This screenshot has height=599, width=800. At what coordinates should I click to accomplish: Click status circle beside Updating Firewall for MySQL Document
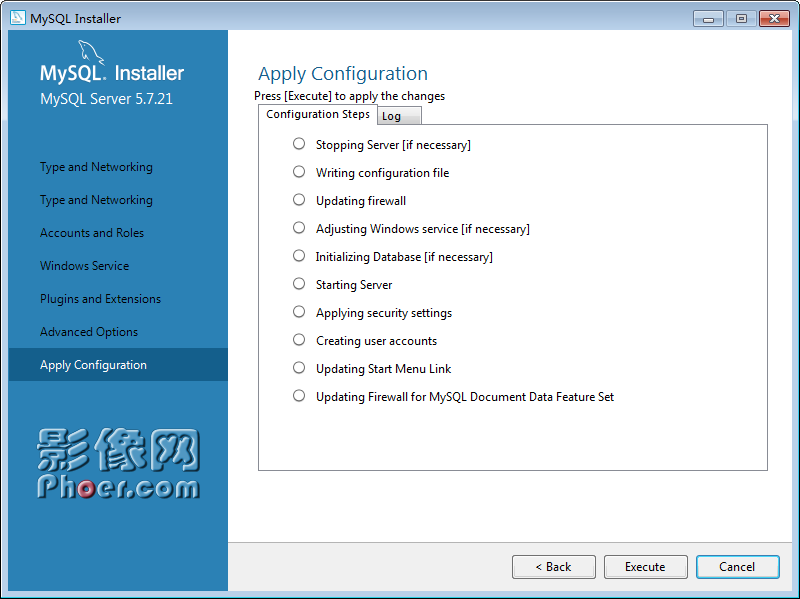pyautogui.click(x=299, y=396)
